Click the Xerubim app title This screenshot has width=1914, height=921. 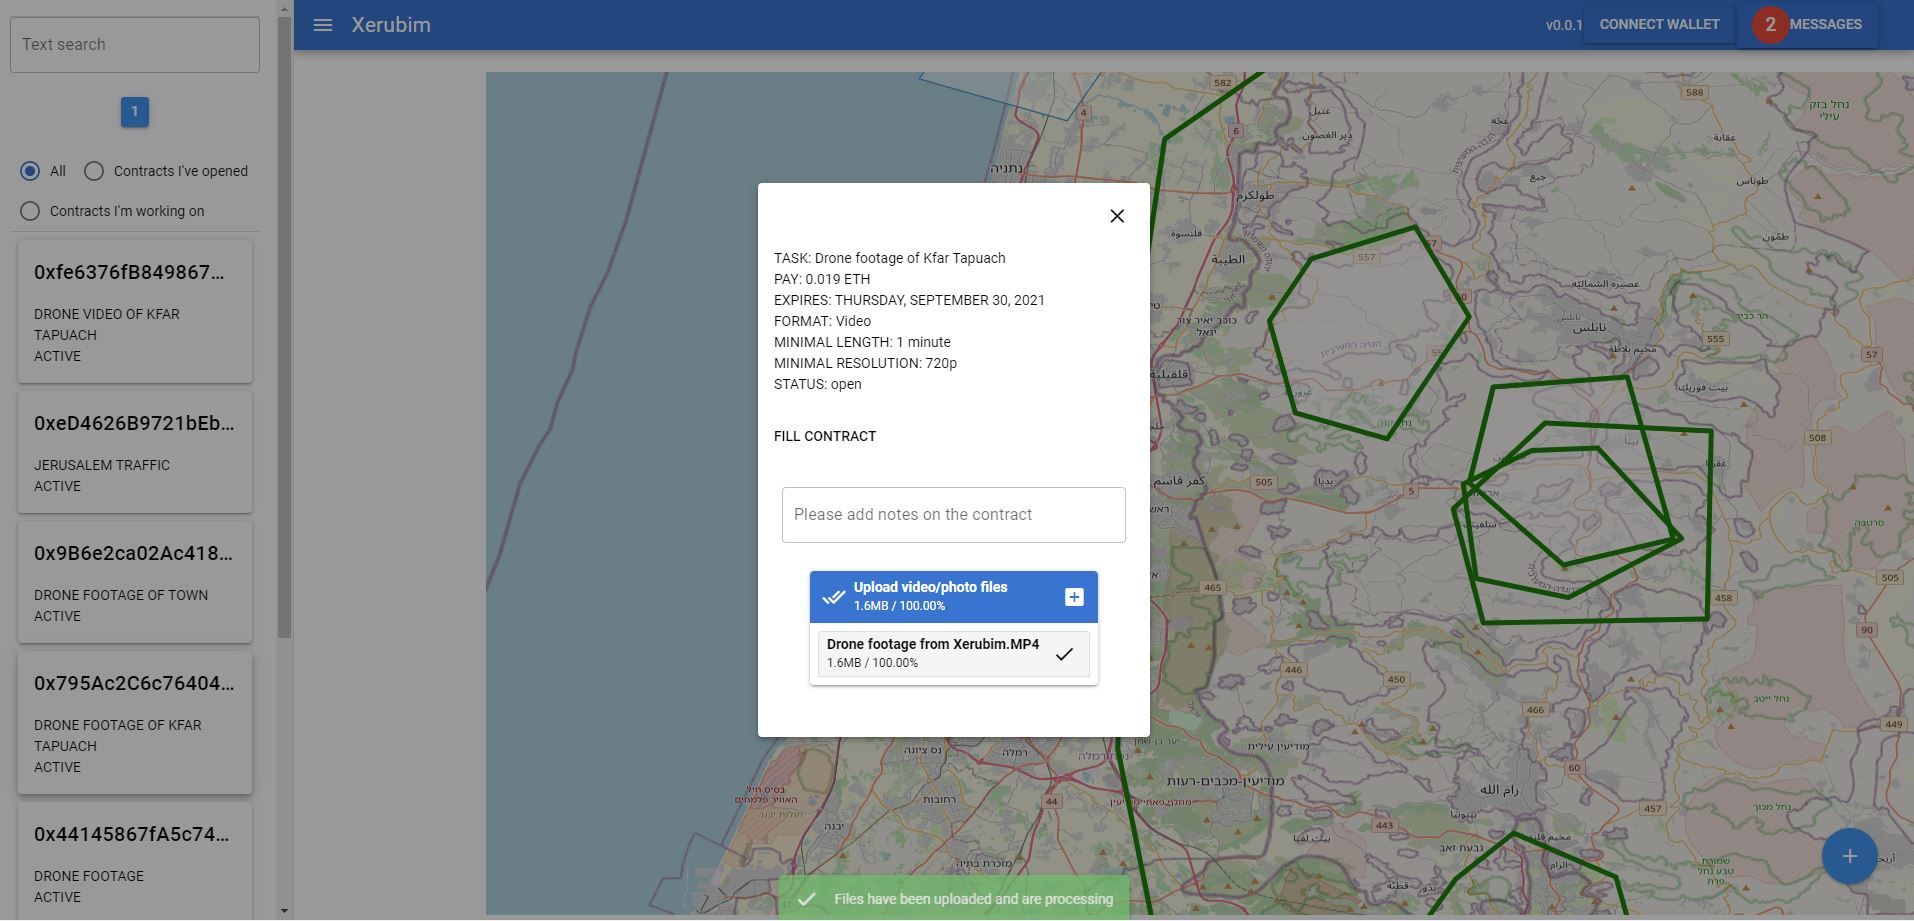[x=391, y=25]
